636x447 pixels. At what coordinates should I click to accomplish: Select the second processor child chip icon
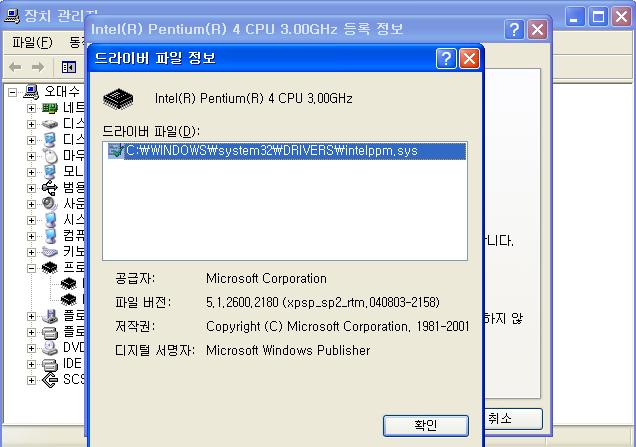click(69, 300)
